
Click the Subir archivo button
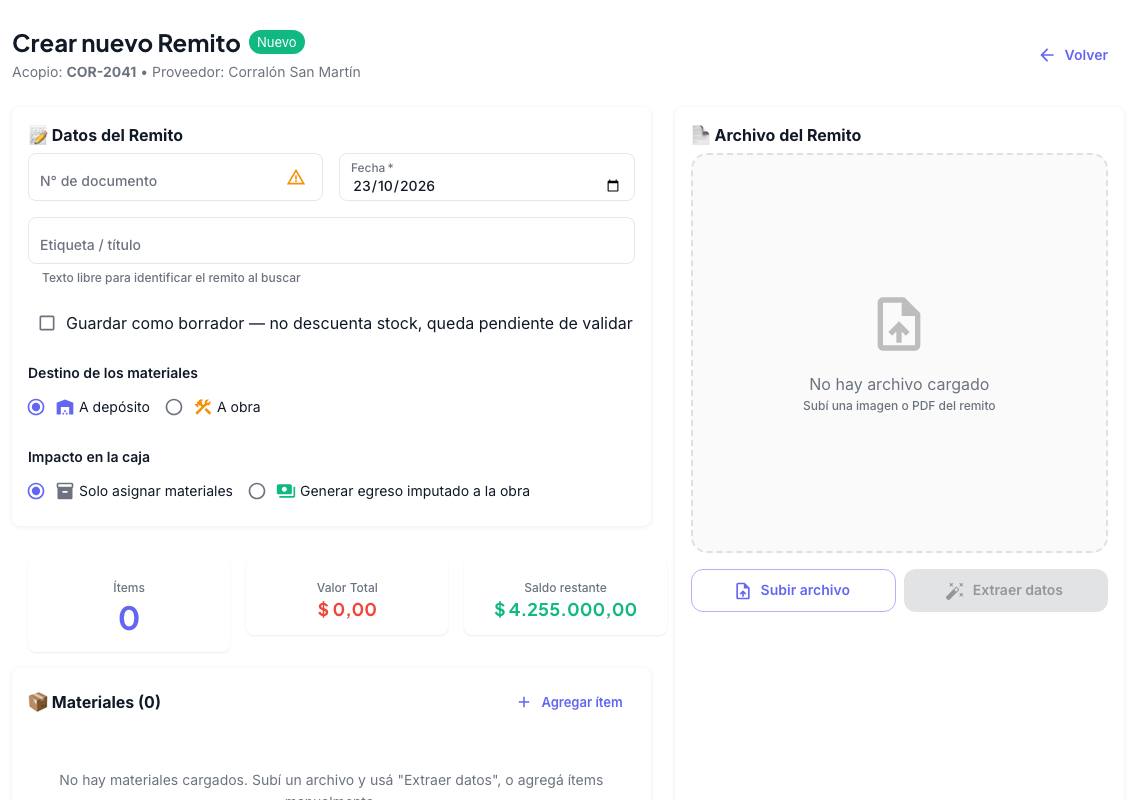793,591
